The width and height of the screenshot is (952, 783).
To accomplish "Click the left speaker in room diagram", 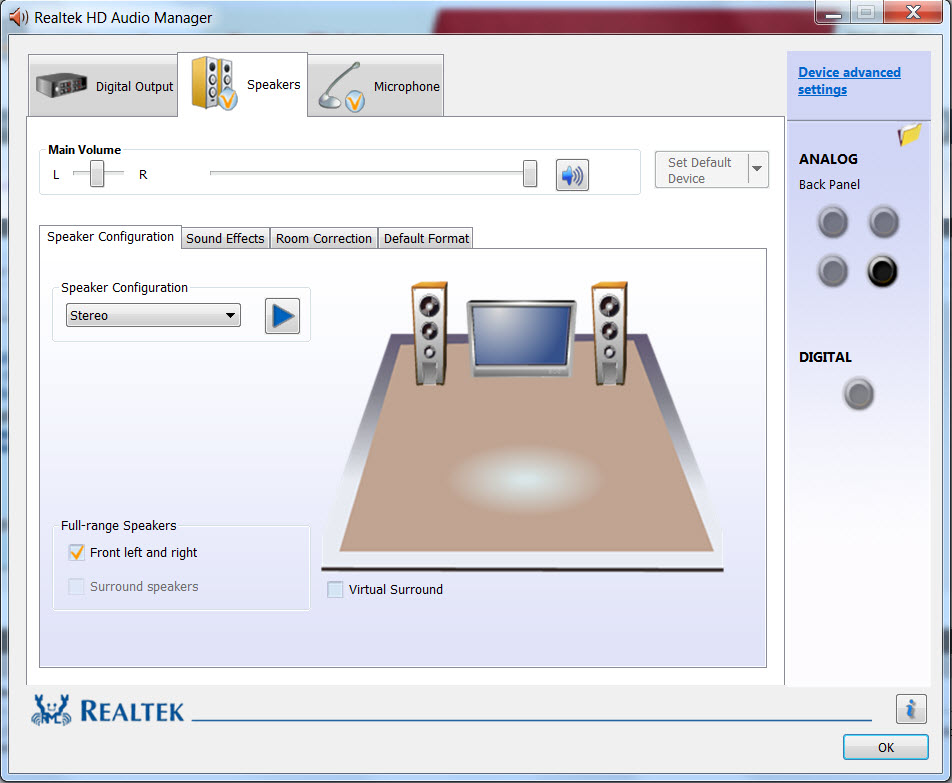I will pyautogui.click(x=430, y=333).
